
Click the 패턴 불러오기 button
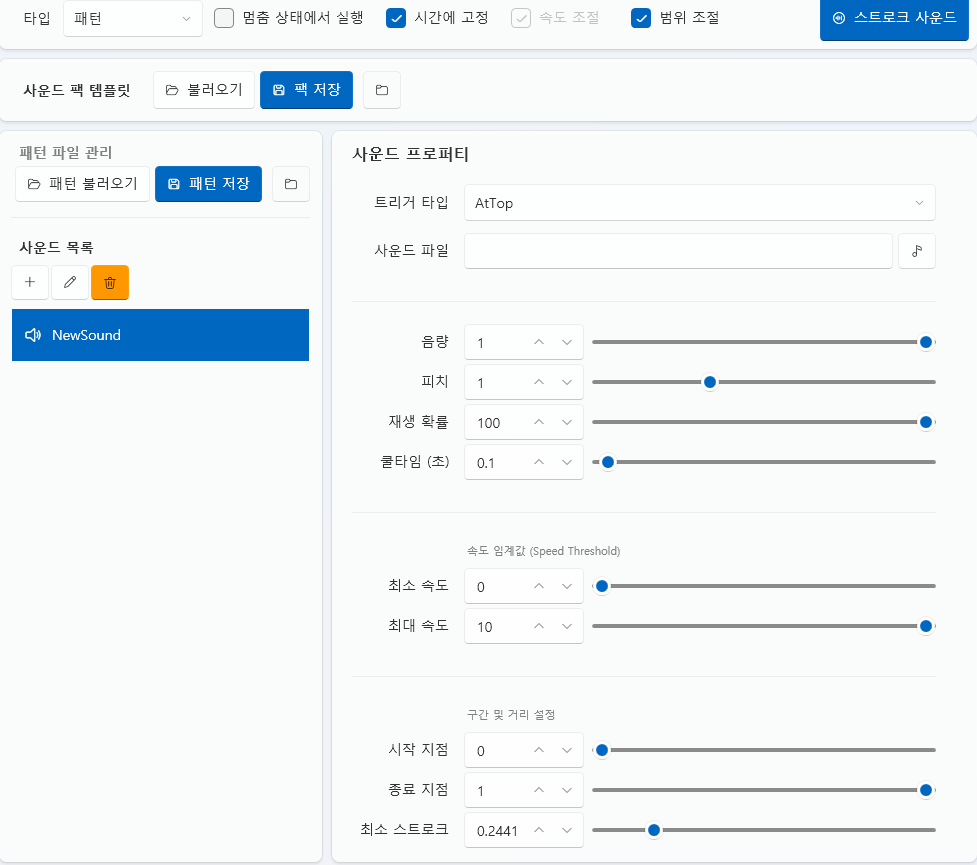coord(83,184)
